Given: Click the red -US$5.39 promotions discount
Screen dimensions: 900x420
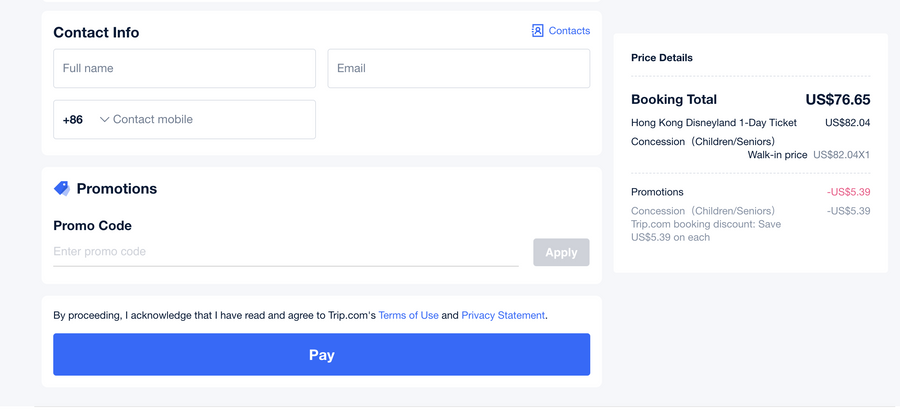Looking at the screenshot, I should point(848,192).
